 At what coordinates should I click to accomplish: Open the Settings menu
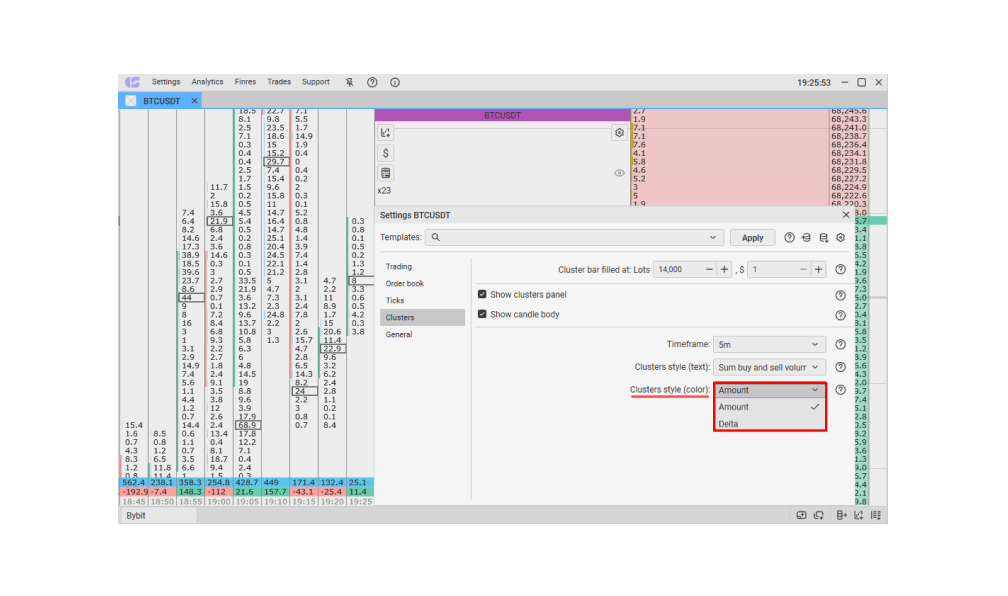166,82
